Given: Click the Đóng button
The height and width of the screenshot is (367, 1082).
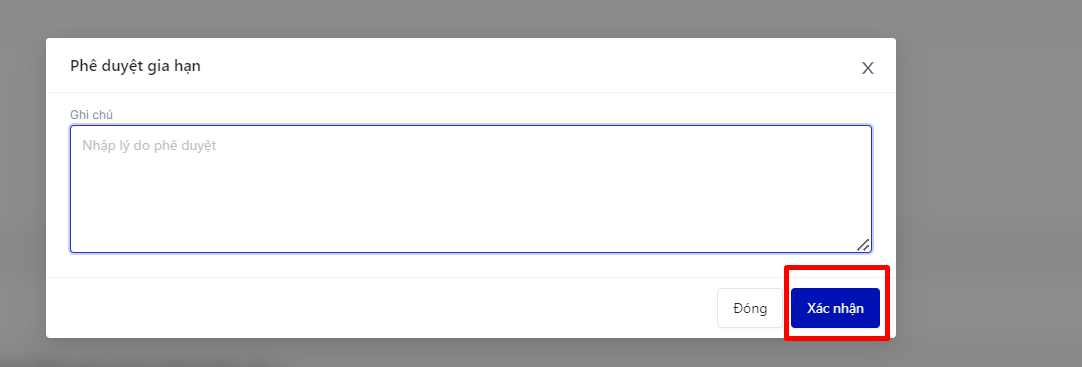Looking at the screenshot, I should [750, 308].
